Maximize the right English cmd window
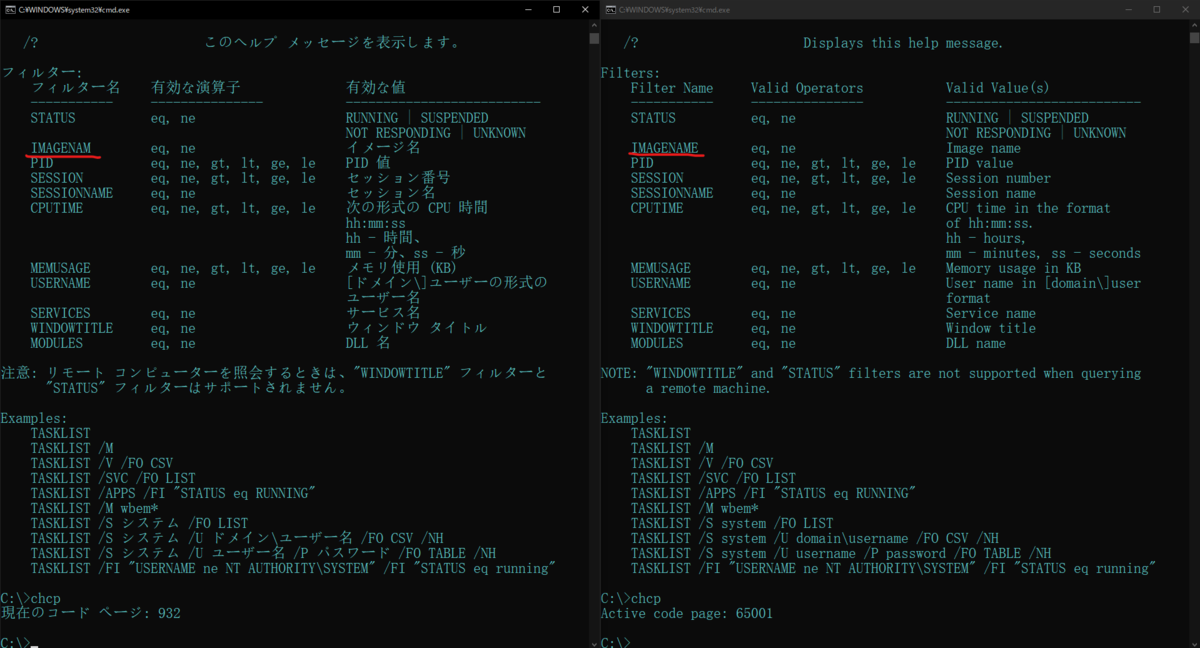Screen dimensions: 1200x648 (x=1156, y=9)
